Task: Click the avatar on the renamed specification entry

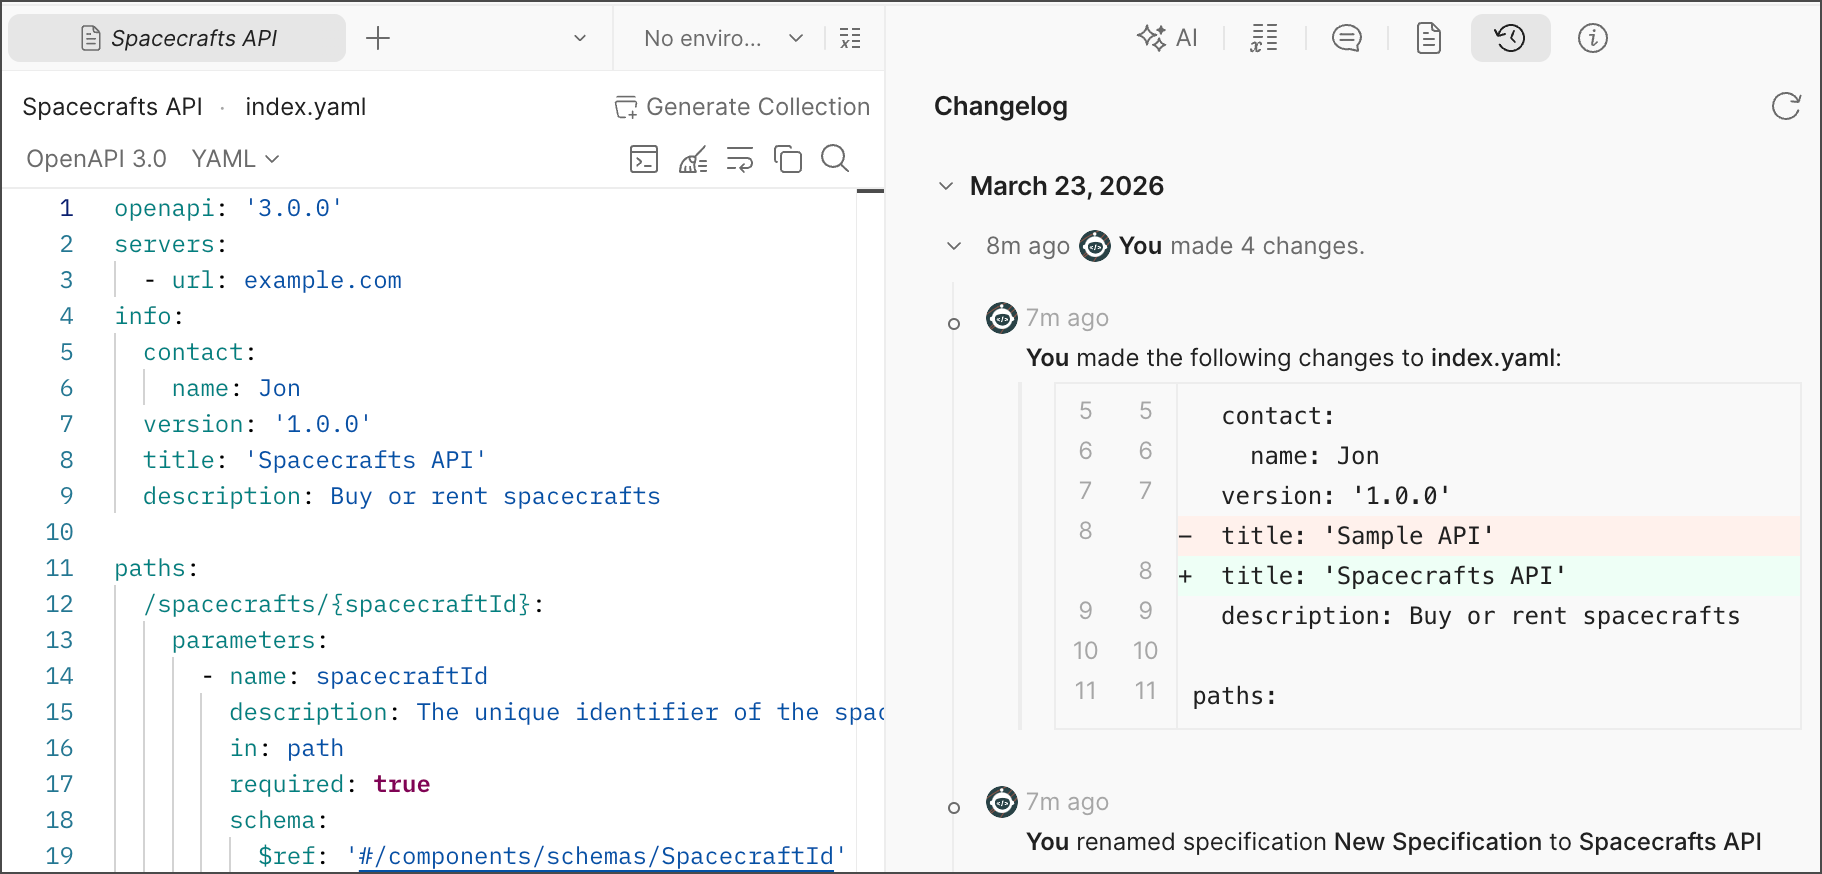Action: point(1002,802)
